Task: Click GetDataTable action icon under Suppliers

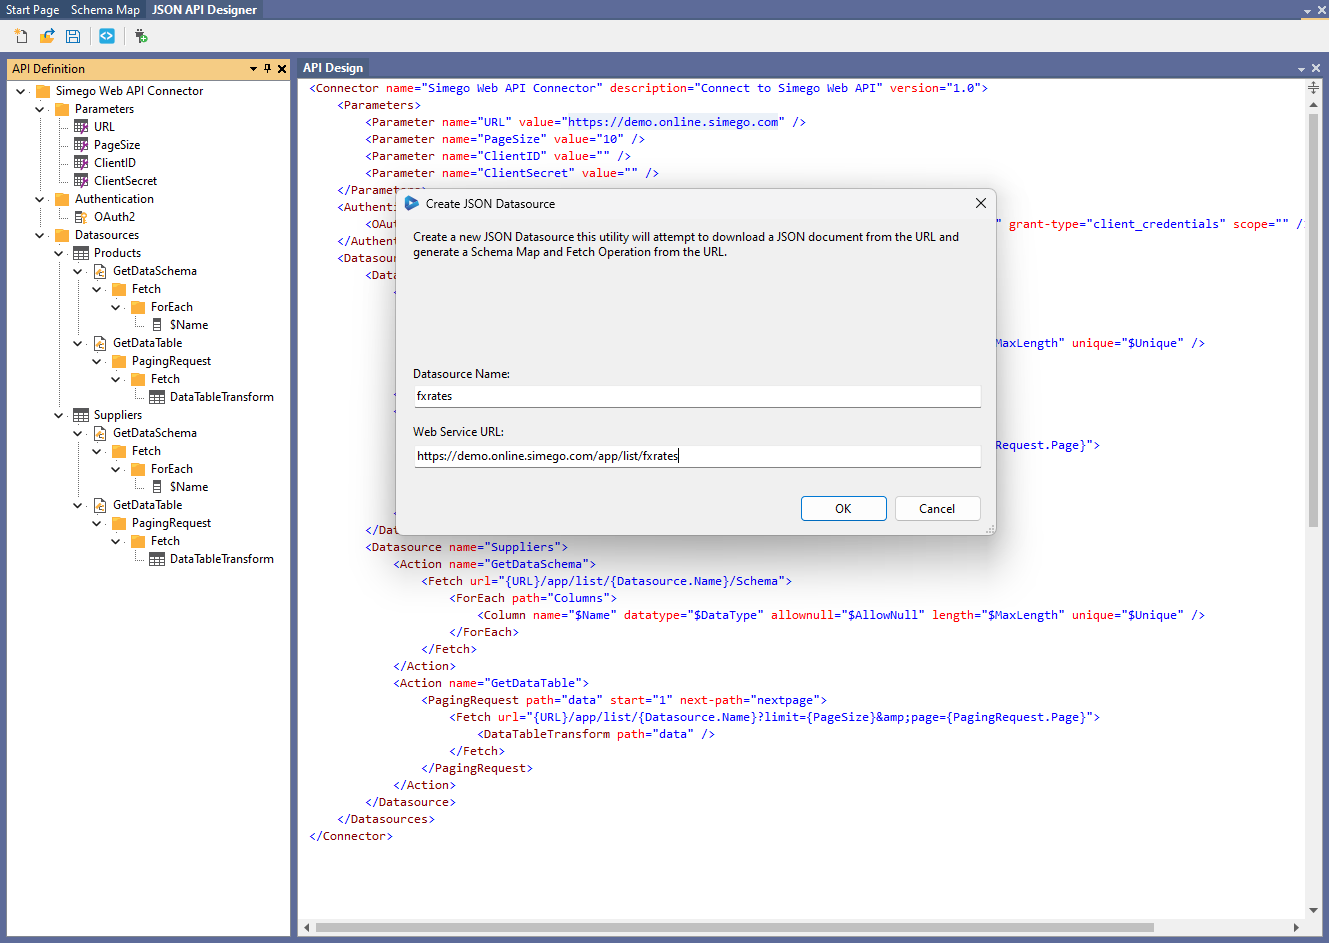Action: [x=100, y=505]
